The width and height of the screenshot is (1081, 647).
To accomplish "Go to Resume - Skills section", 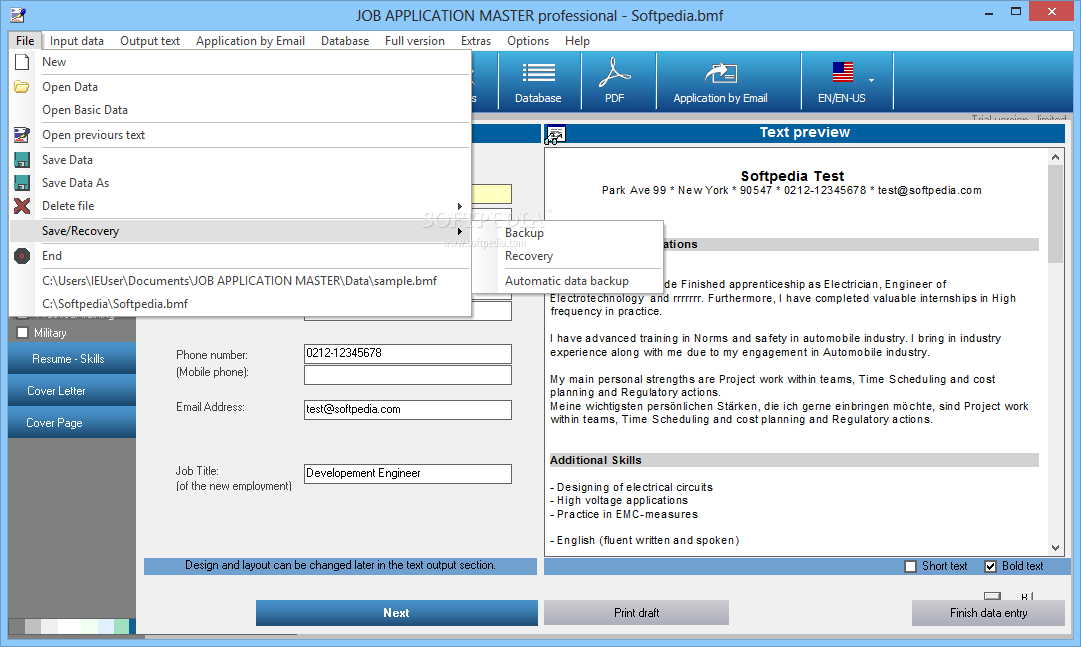I will tap(72, 359).
